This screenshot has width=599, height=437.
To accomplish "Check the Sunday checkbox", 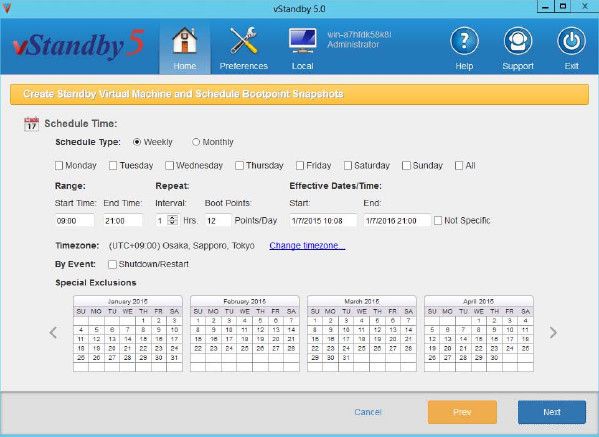I will (x=406, y=165).
